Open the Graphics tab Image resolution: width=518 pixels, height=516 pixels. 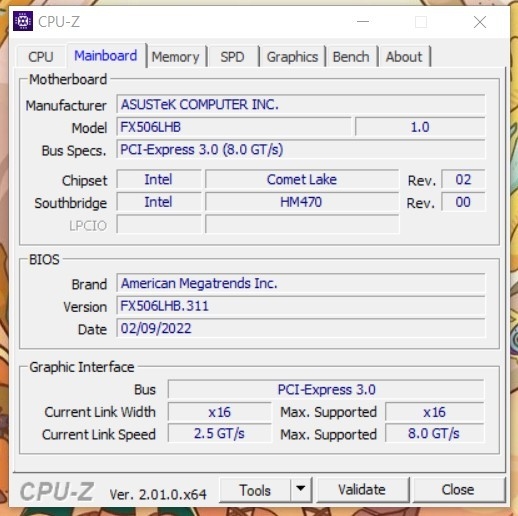[292, 57]
